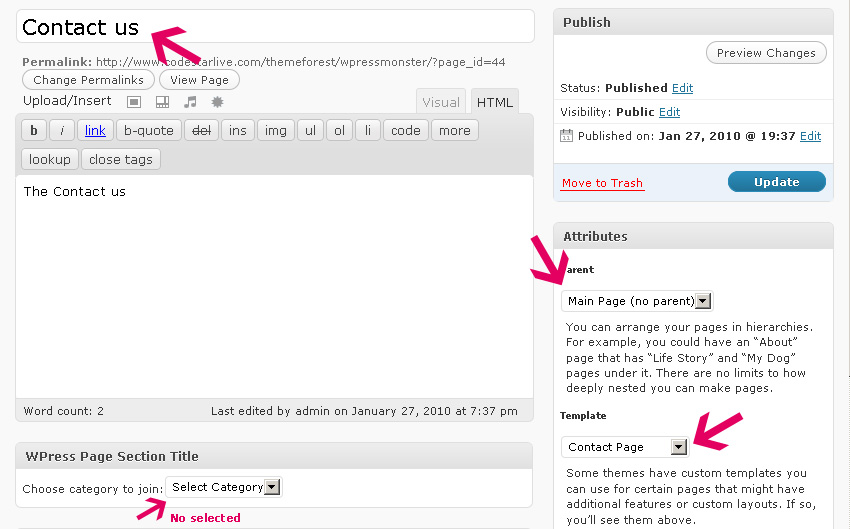Click the Add Video upload icon
Image resolution: width=850 pixels, height=529 pixels.
pyautogui.click(x=162, y=102)
